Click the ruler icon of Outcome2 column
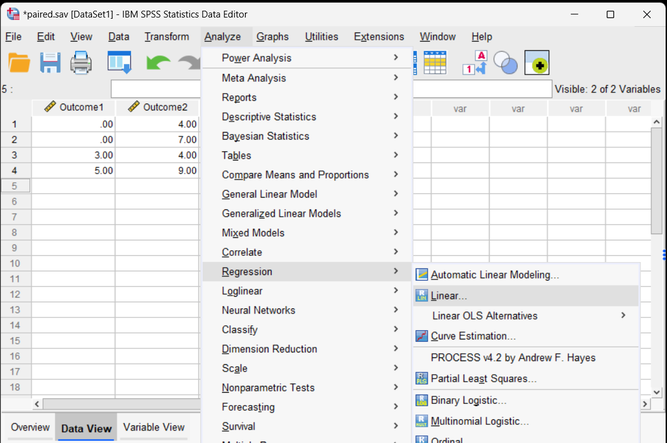Viewport: 667px width, 443px height. pyautogui.click(x=134, y=106)
